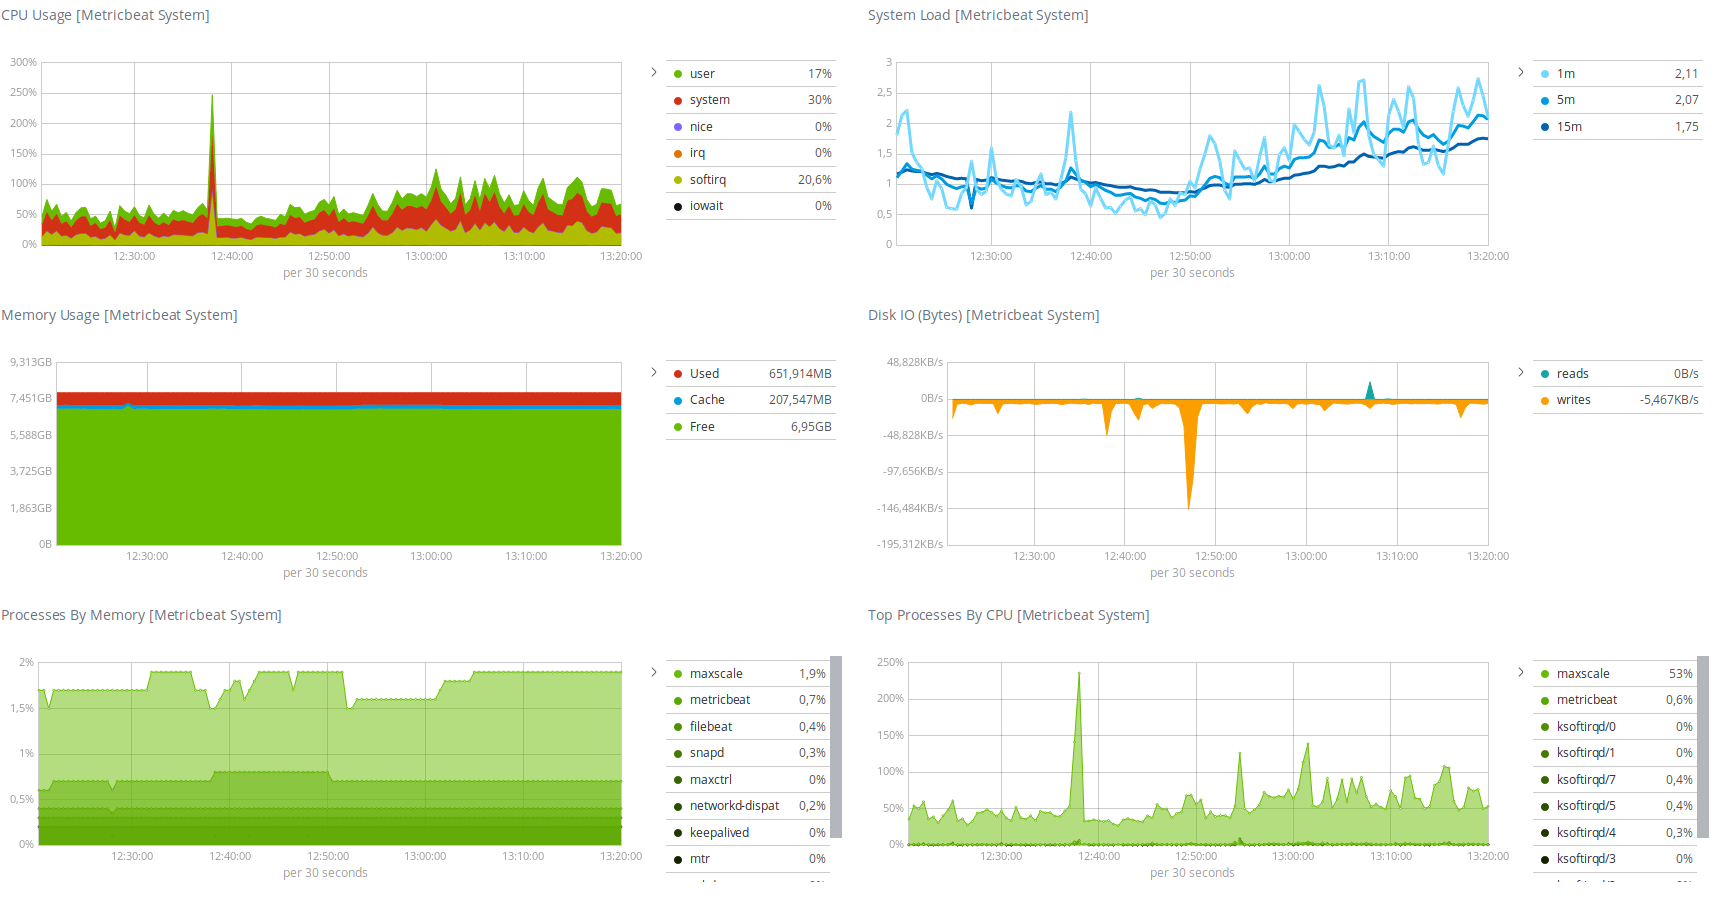The height and width of the screenshot is (901, 1725).
Task: Toggle the Disk IO legend arrow
Action: tap(1521, 372)
